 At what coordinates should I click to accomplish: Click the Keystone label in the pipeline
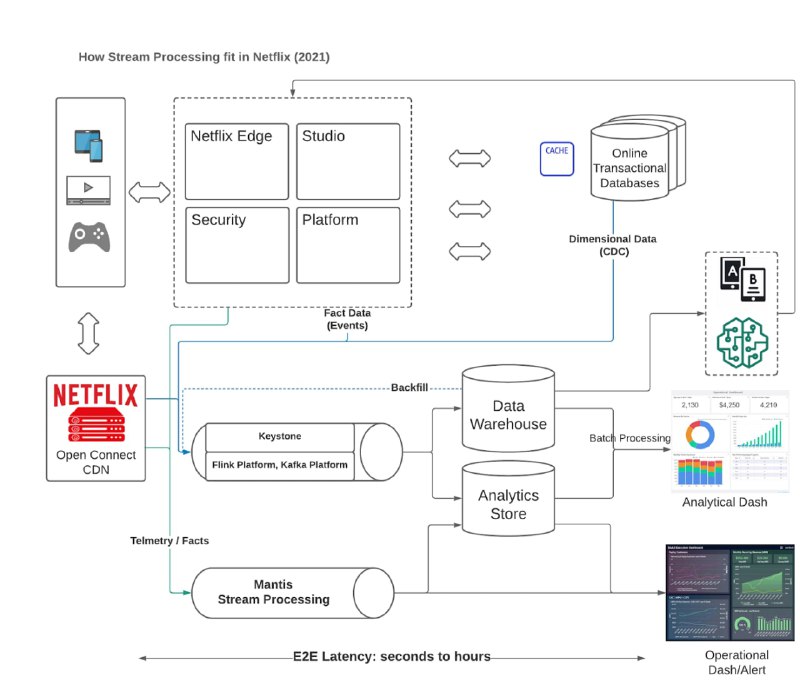280,436
